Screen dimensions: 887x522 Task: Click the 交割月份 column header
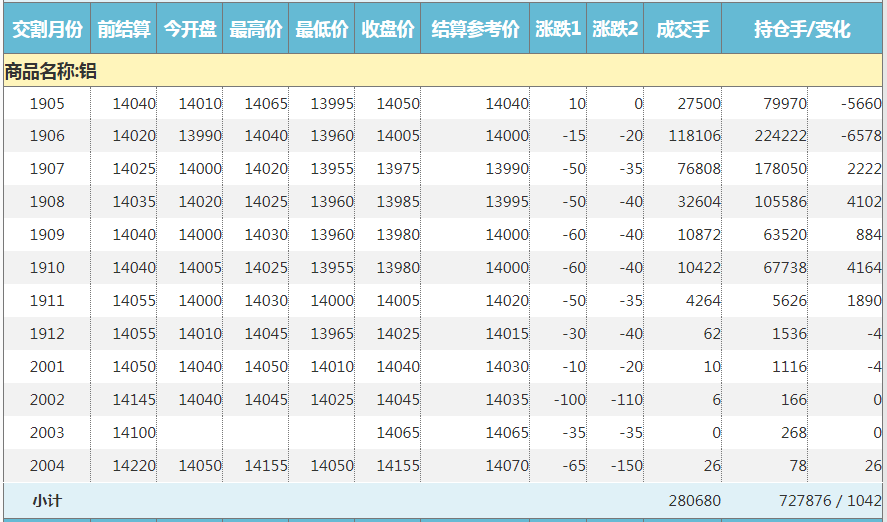point(46,30)
